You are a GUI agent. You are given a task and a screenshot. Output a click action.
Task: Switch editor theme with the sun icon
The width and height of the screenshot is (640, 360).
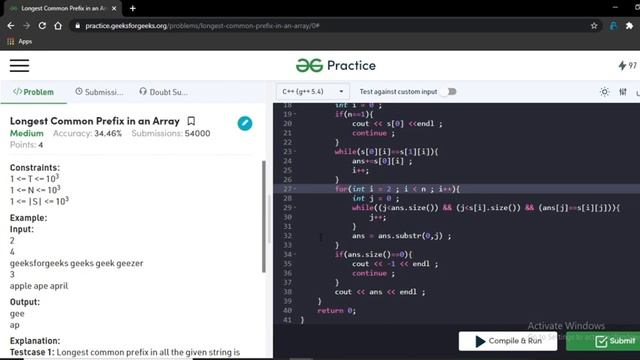604,92
